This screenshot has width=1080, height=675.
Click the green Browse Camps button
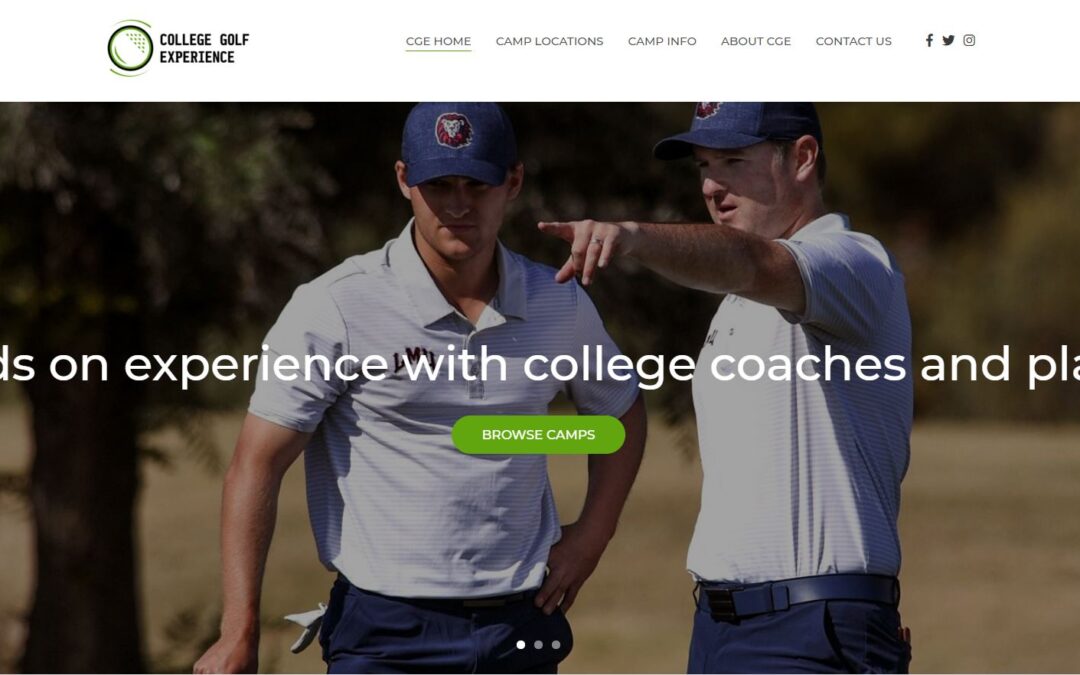coord(539,435)
